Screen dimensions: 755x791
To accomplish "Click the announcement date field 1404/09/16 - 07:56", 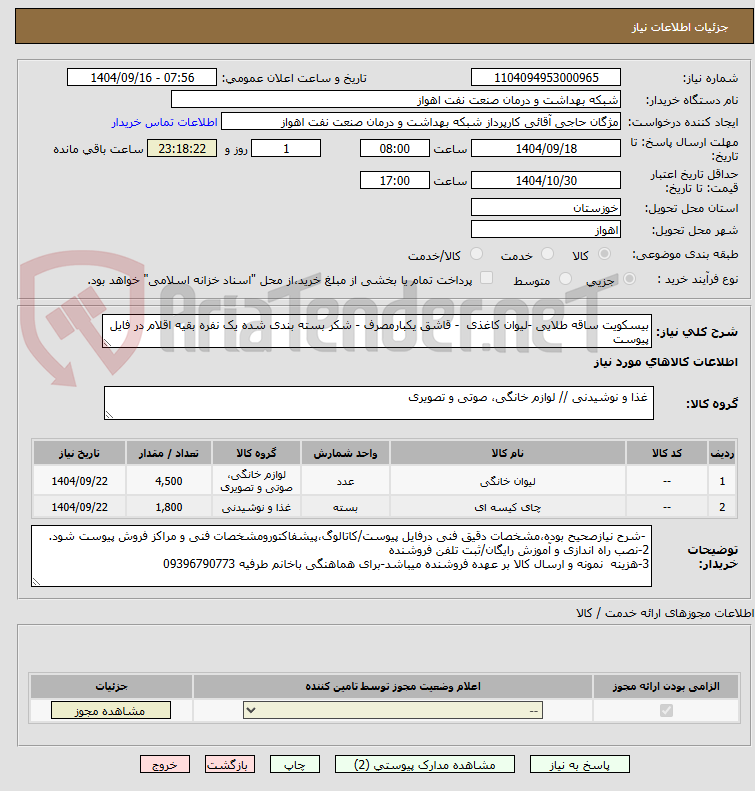I will 142,78.
